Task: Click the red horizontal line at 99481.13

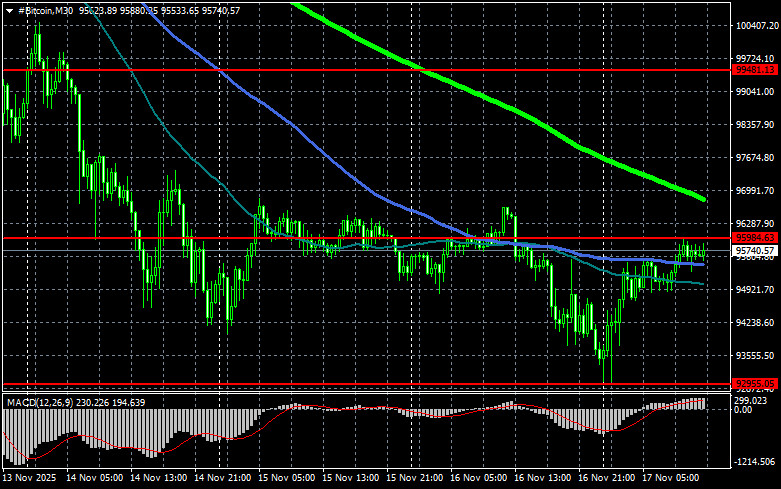Action: [x=300, y=71]
